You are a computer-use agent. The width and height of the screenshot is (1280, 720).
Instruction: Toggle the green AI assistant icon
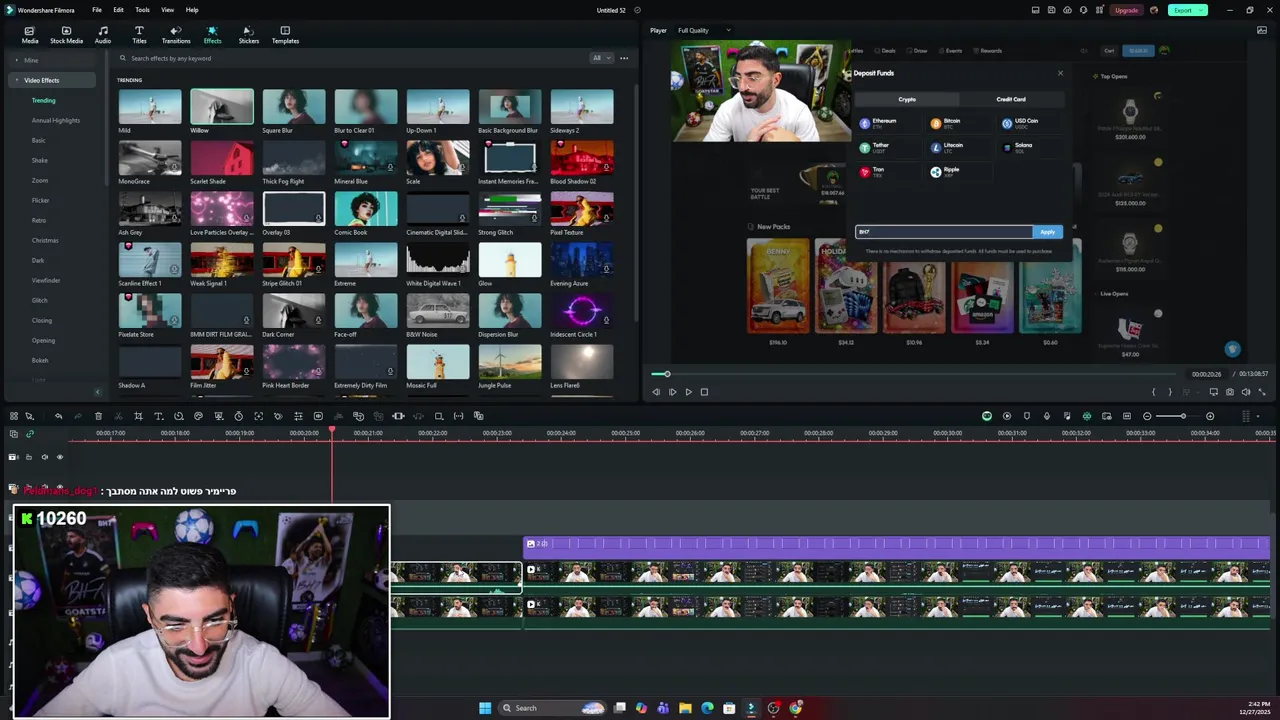pos(987,416)
